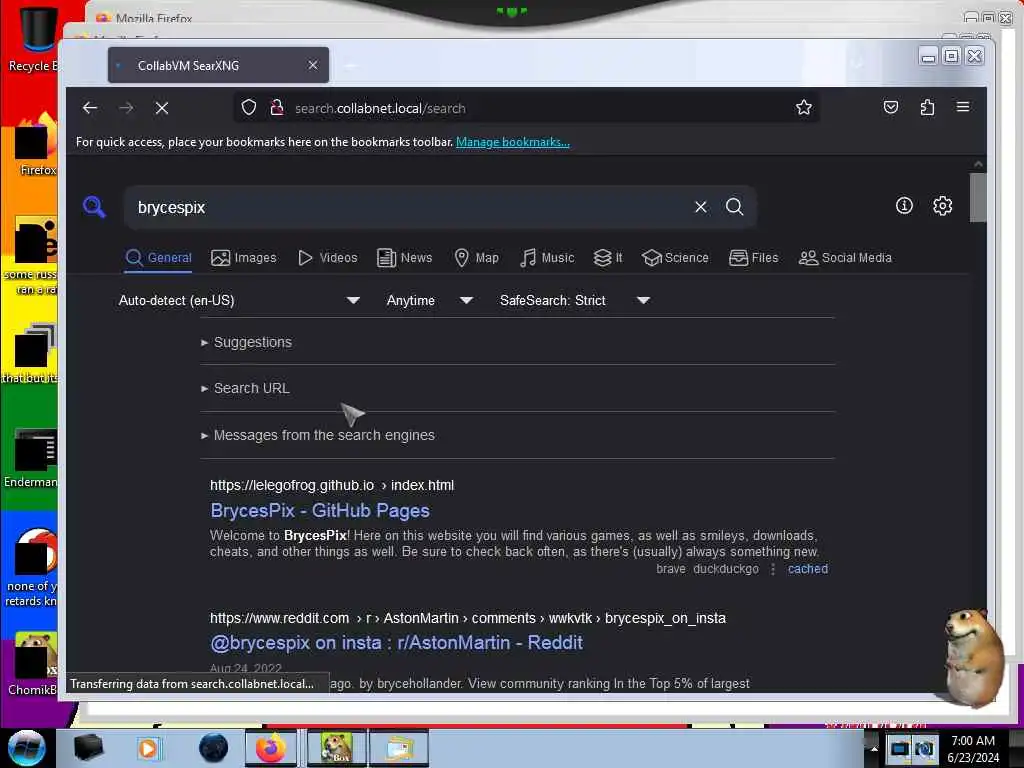Expand the Suggestions section

click(x=246, y=342)
